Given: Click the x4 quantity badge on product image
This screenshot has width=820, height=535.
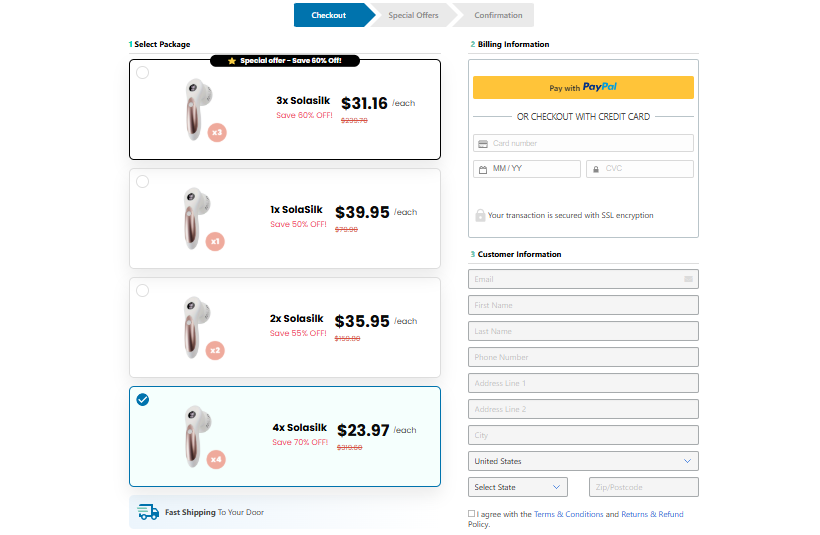Looking at the screenshot, I should [216, 460].
